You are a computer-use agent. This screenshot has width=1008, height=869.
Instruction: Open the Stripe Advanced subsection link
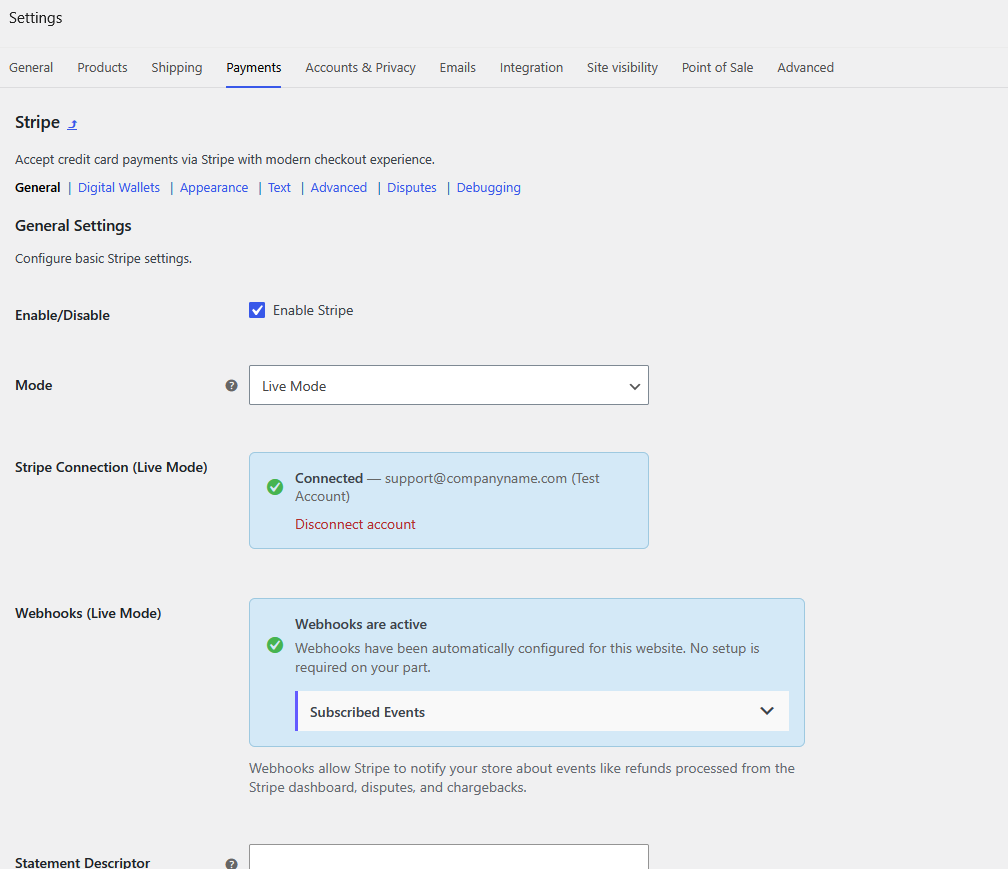pos(339,188)
